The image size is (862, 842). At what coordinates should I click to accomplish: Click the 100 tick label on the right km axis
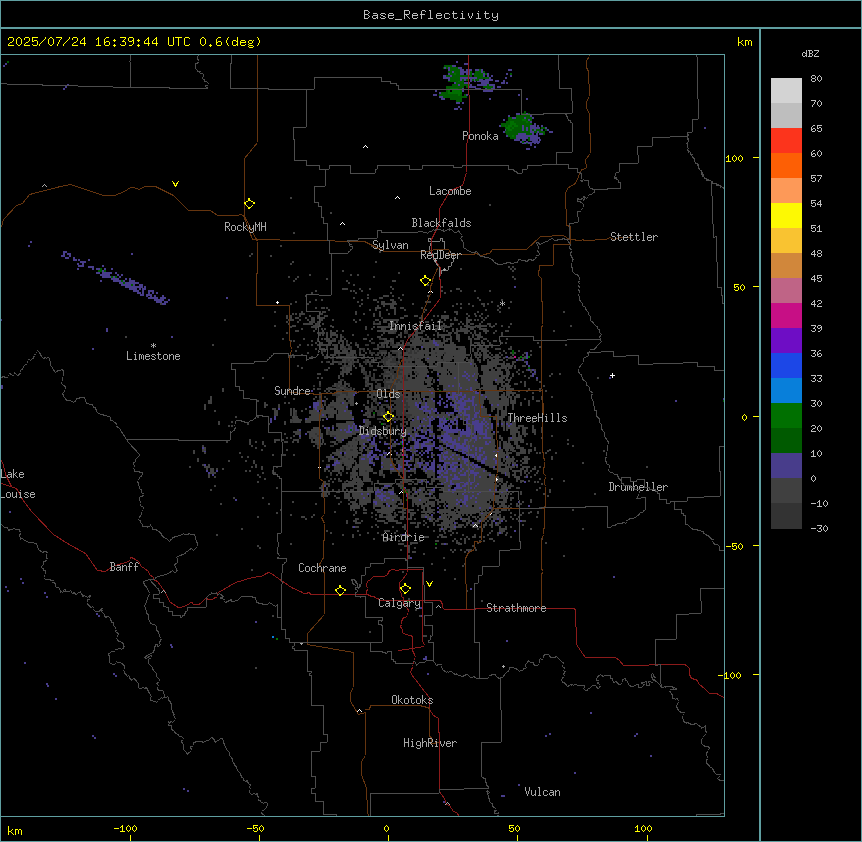(x=734, y=158)
